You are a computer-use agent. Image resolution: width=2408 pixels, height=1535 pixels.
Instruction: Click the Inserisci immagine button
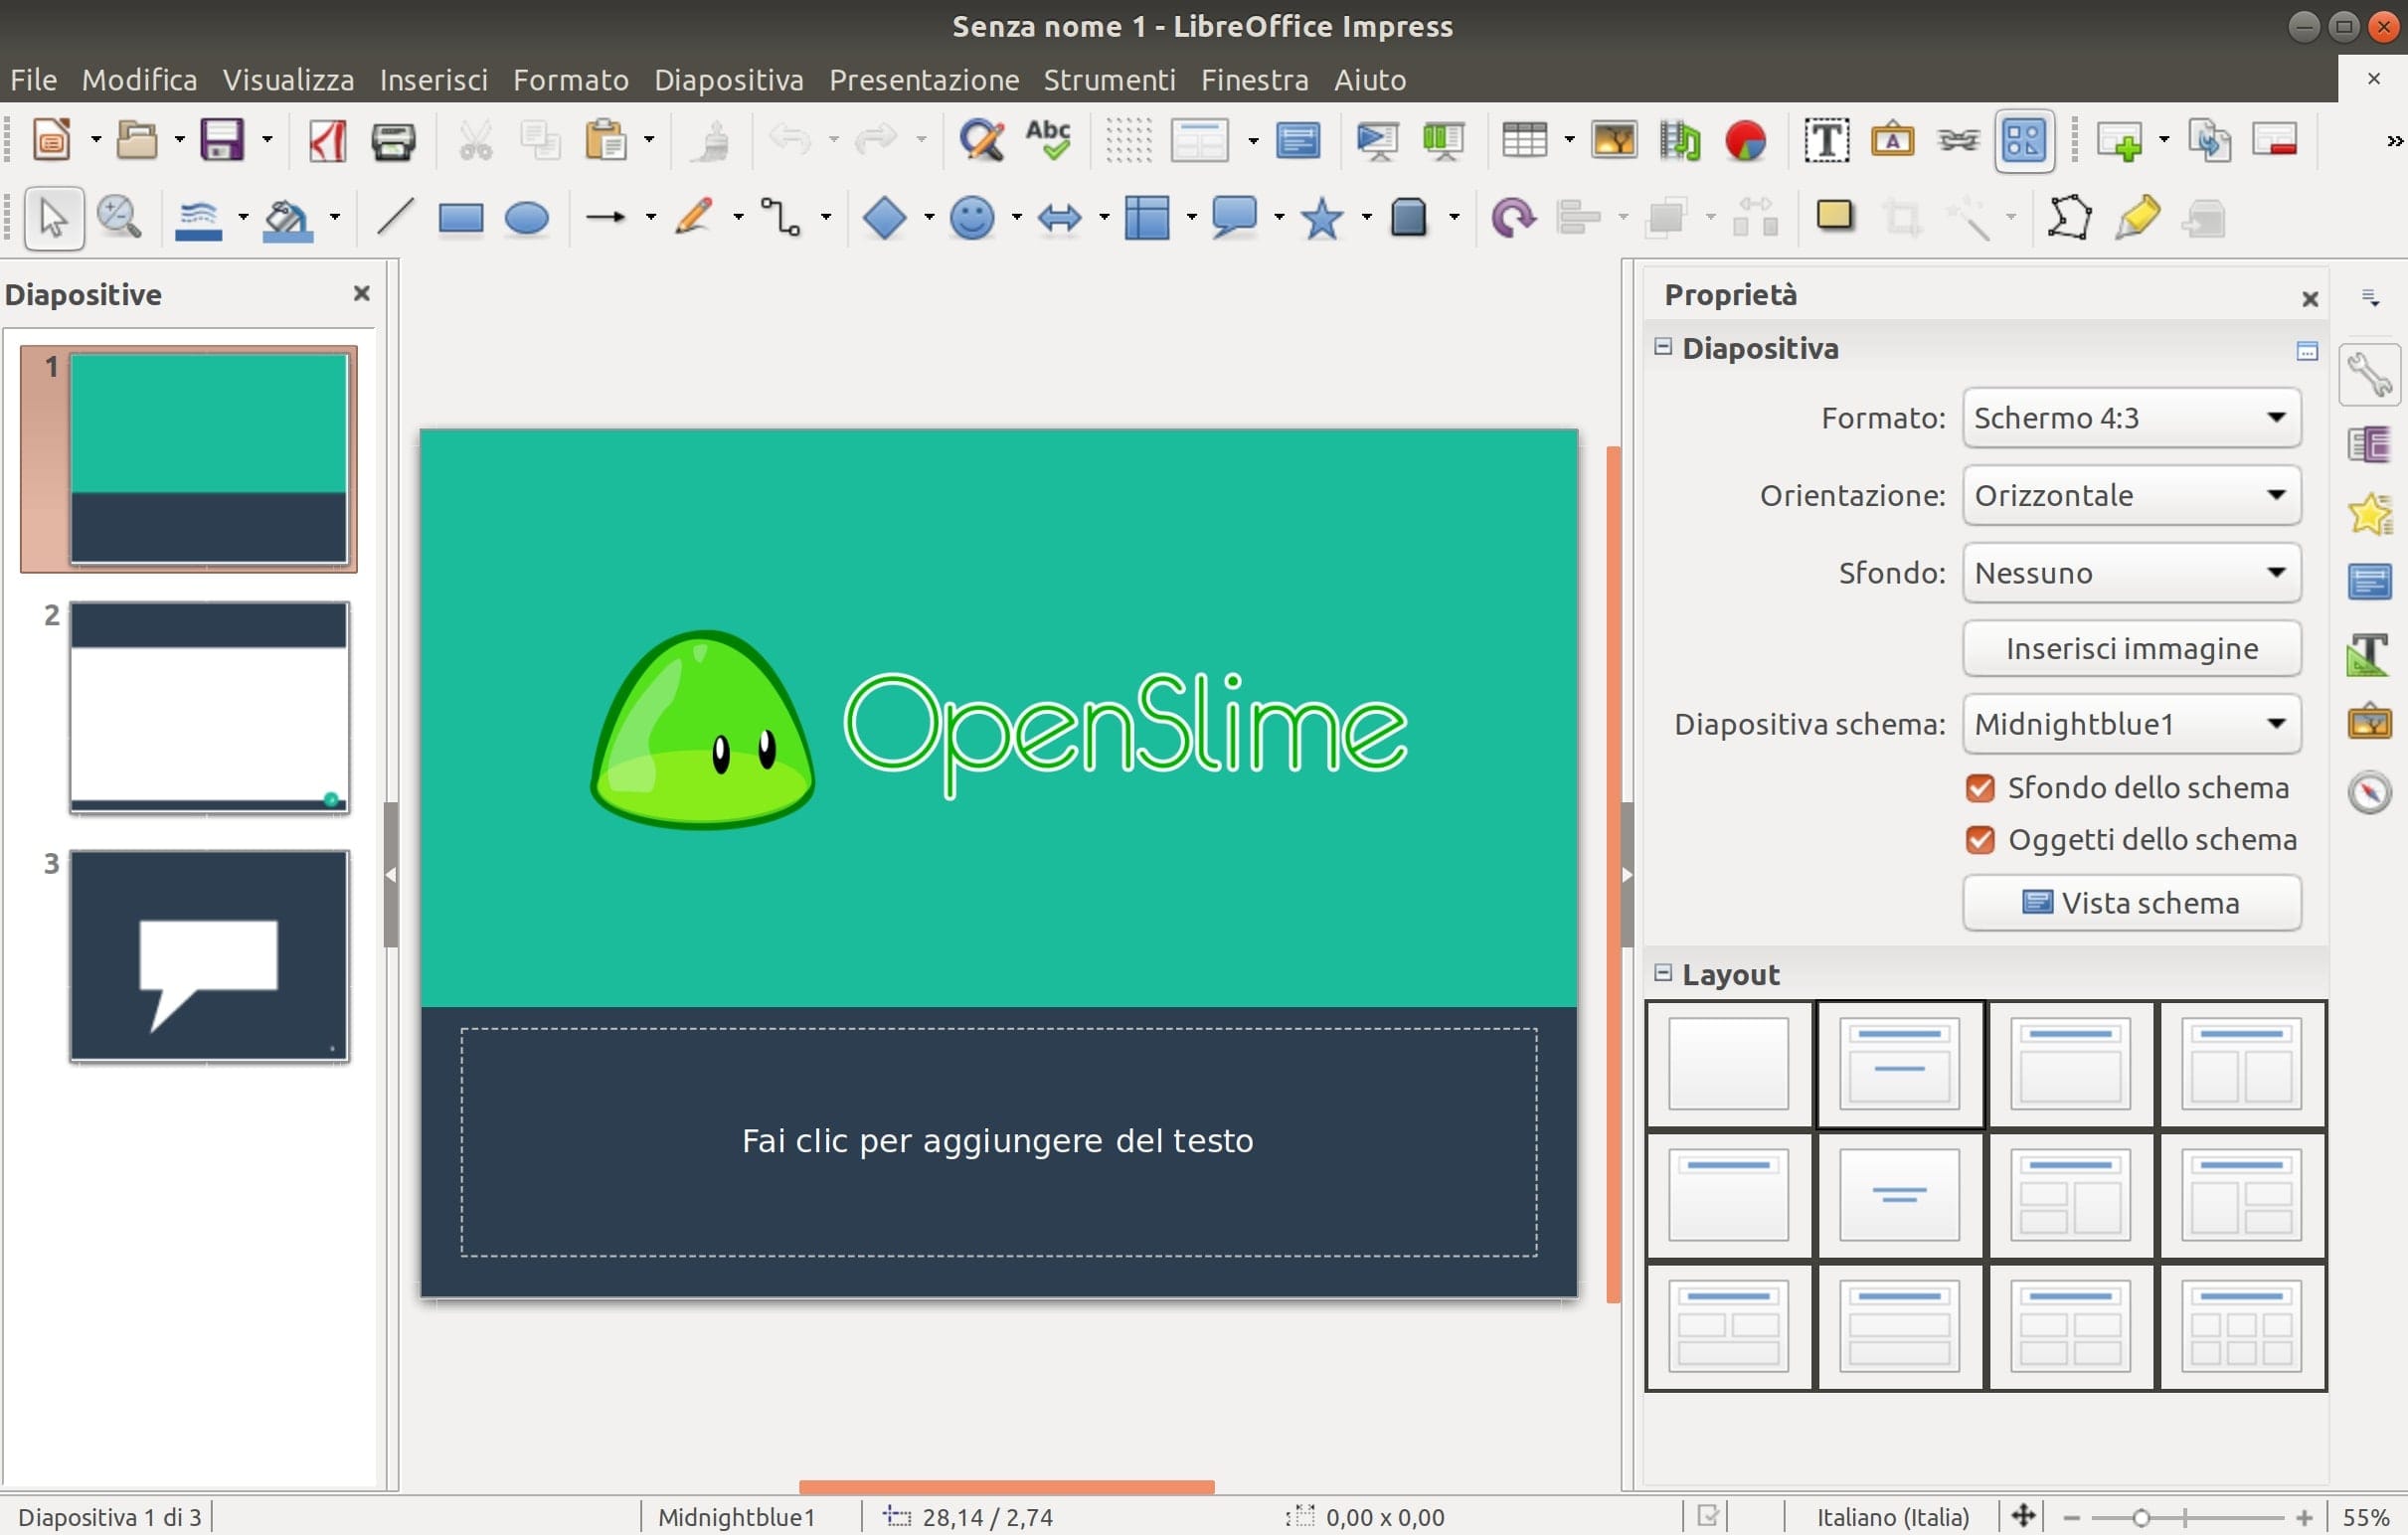click(x=2131, y=649)
